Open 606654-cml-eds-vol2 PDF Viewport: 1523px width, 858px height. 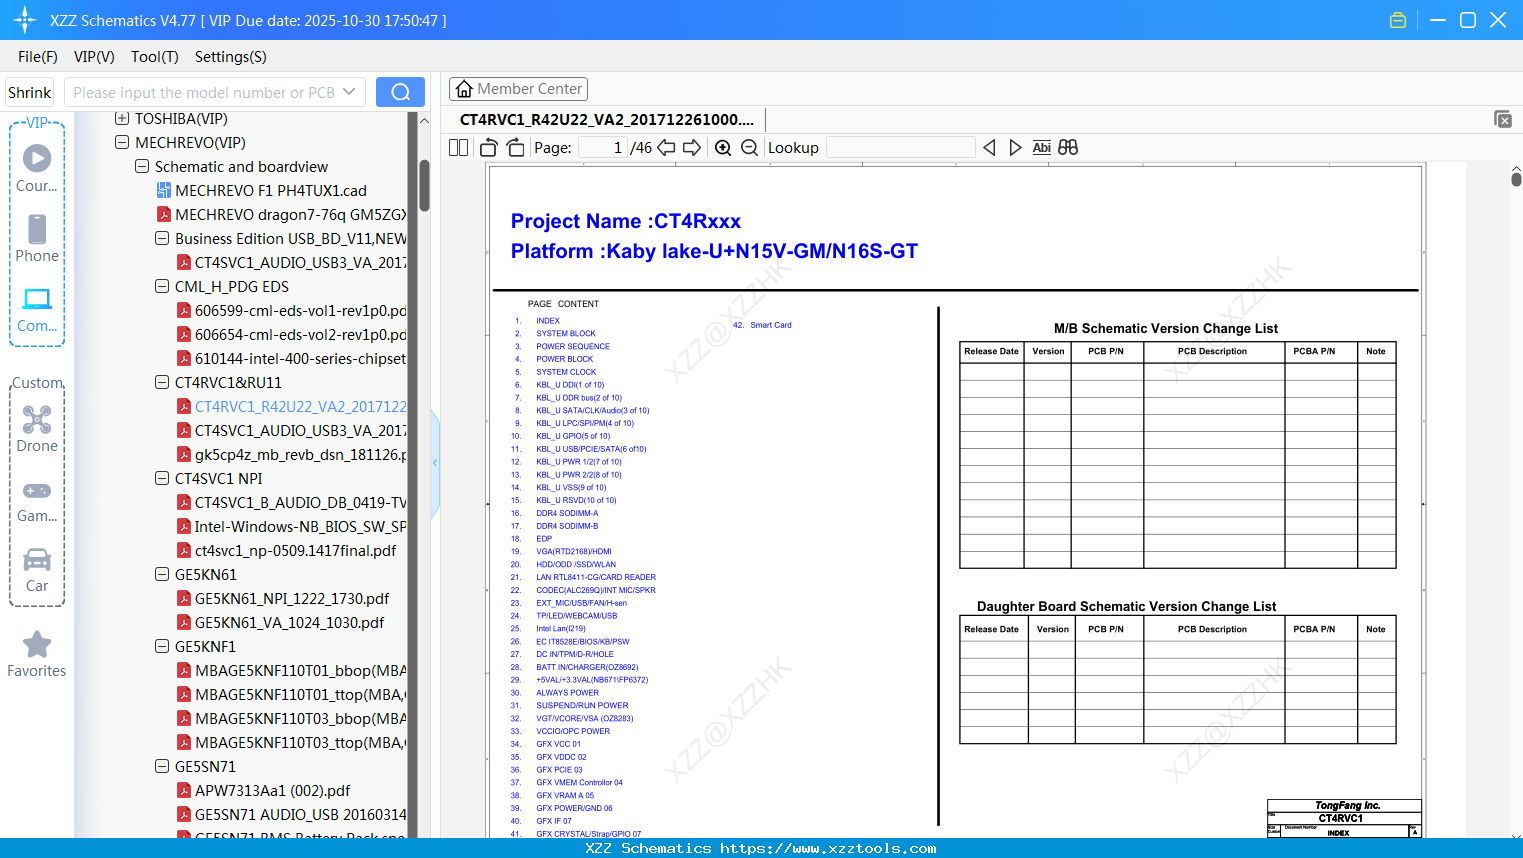pyautogui.click(x=291, y=335)
